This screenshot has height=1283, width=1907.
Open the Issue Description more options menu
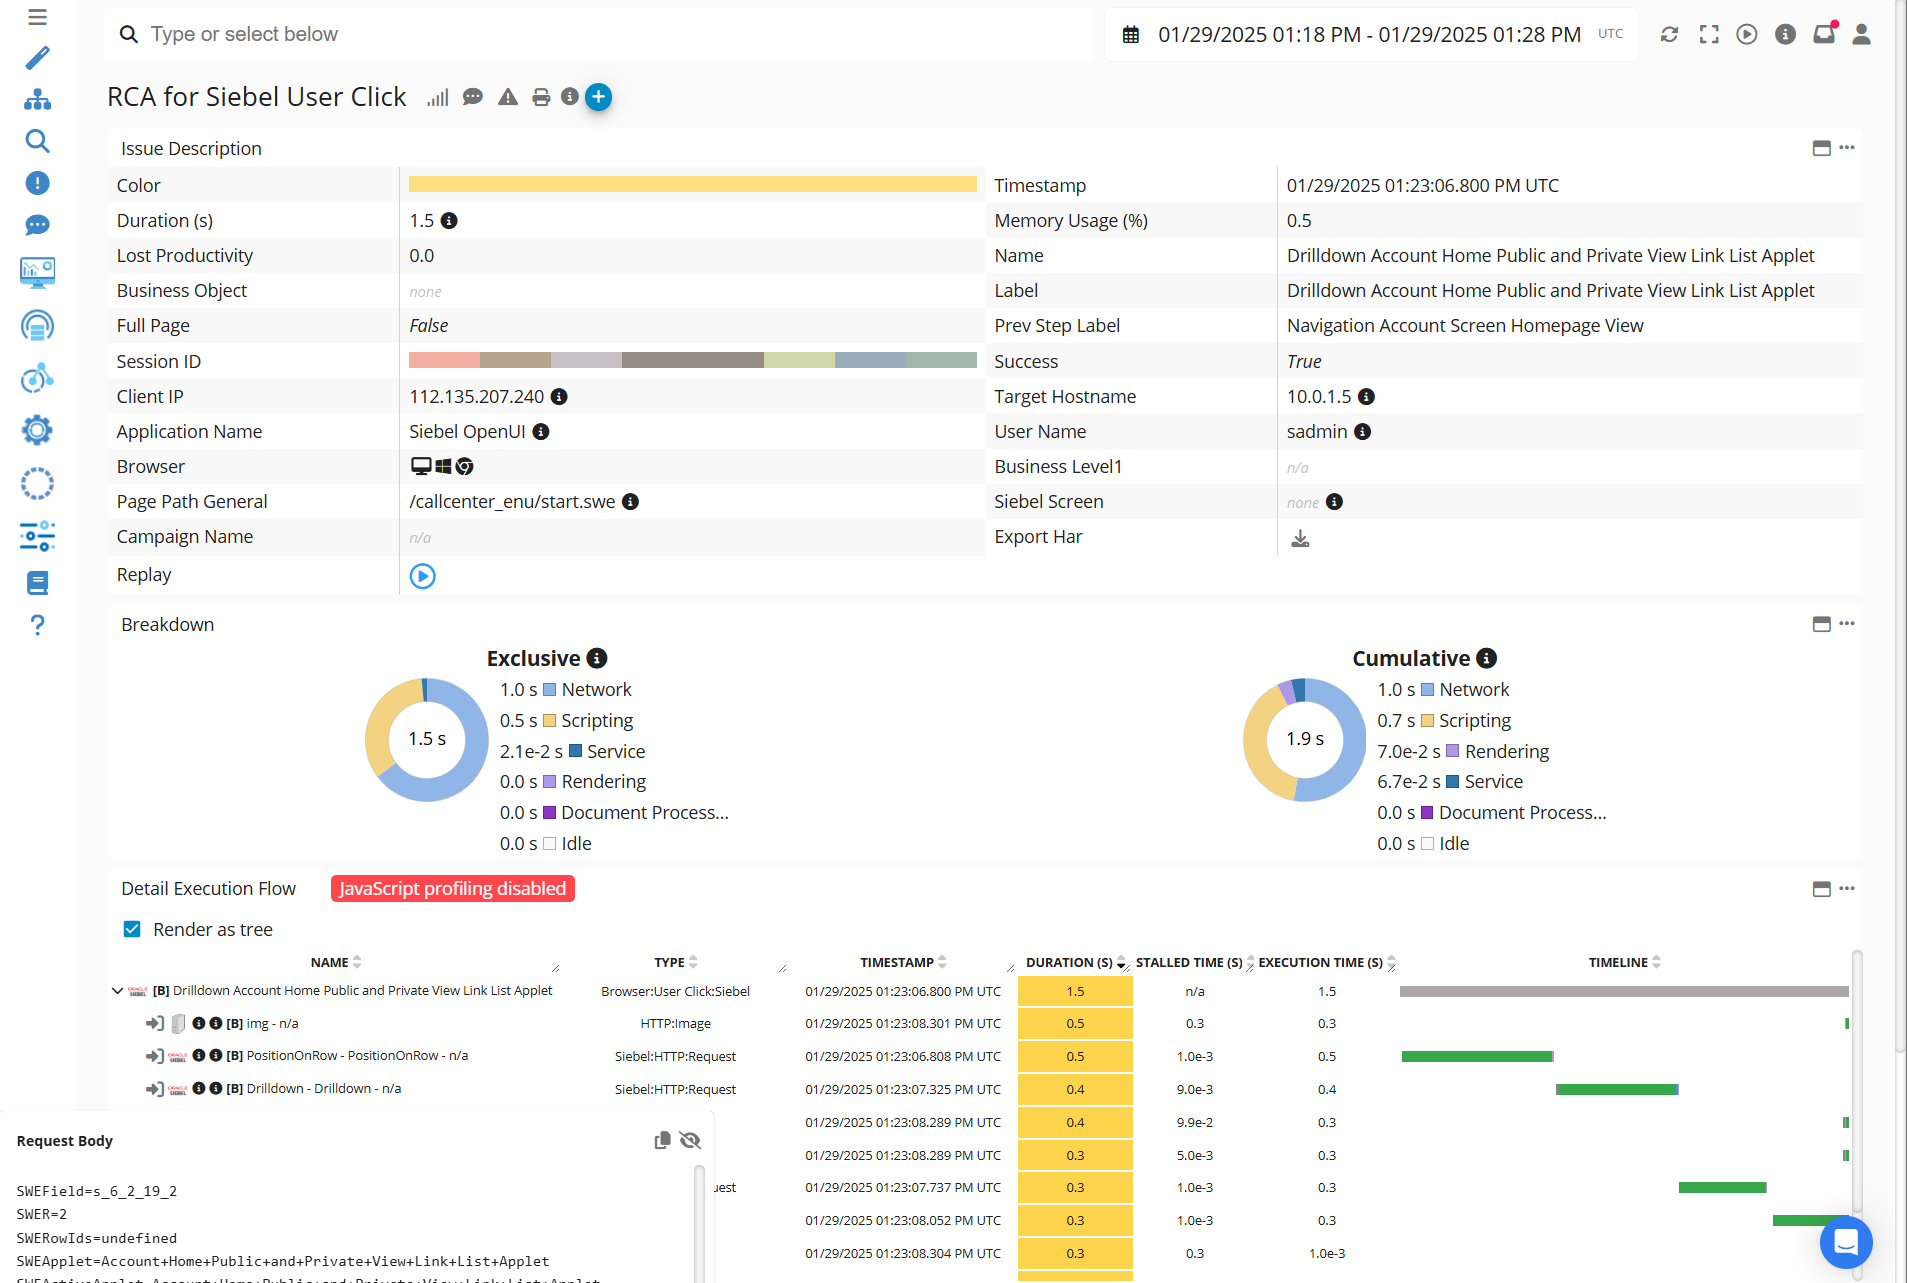pyautogui.click(x=1847, y=148)
